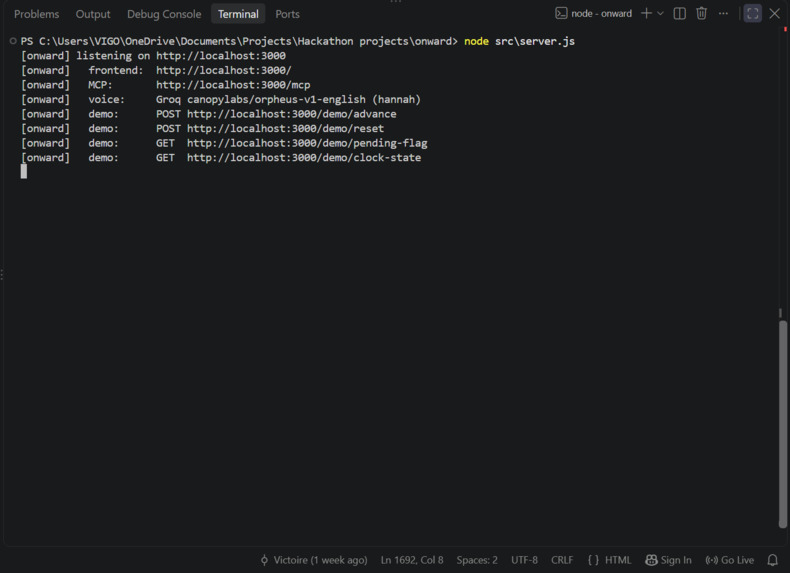
Task: Click the node - onward terminal icon
Action: coord(561,14)
